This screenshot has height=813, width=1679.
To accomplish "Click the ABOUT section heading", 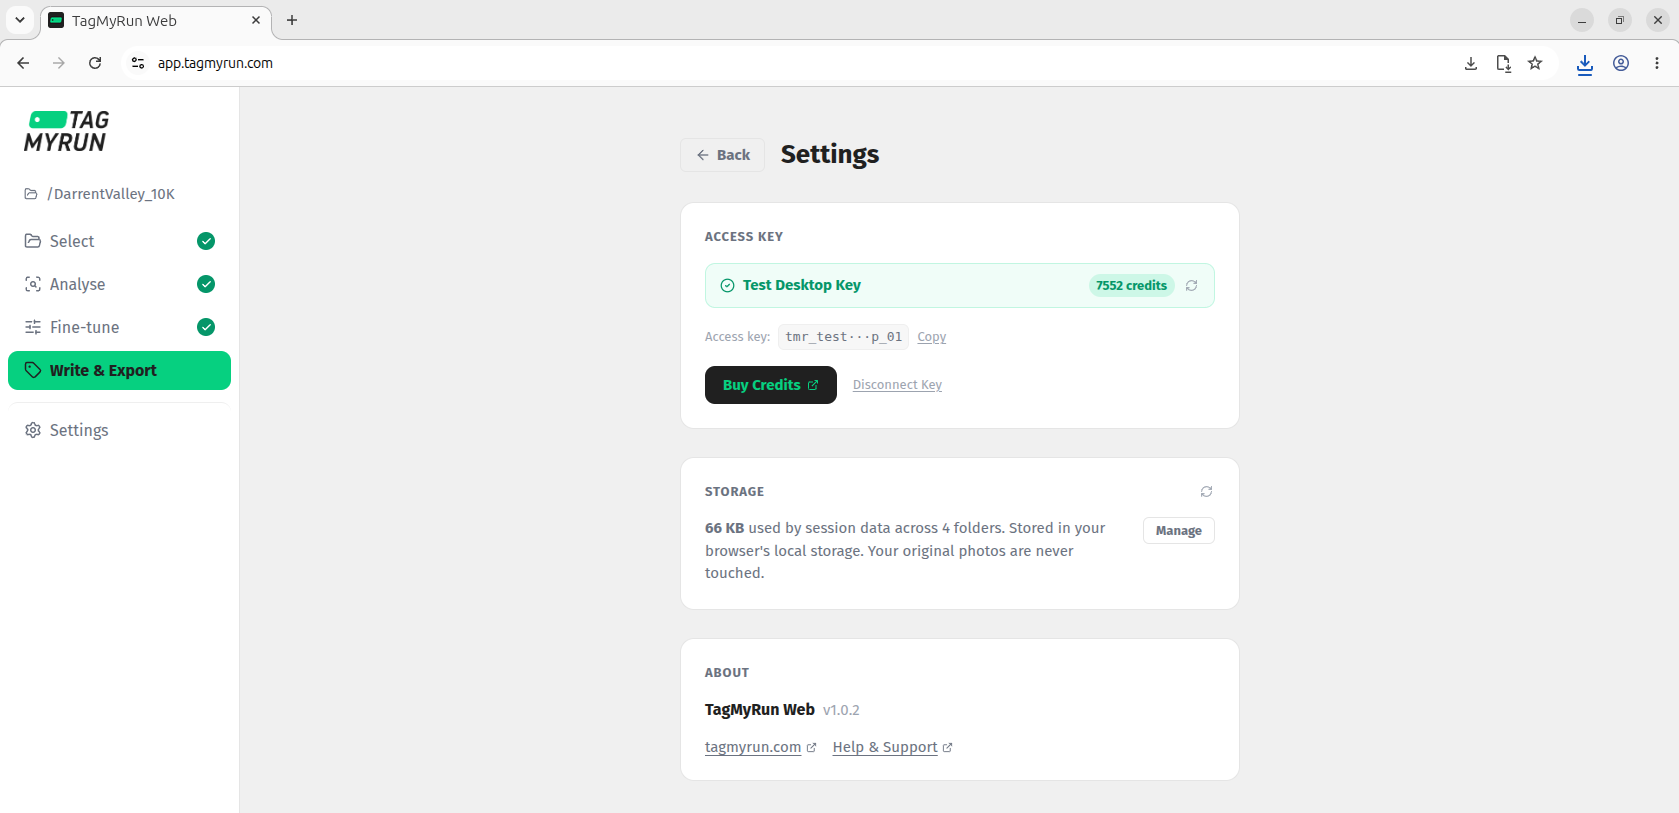I will [x=727, y=673].
